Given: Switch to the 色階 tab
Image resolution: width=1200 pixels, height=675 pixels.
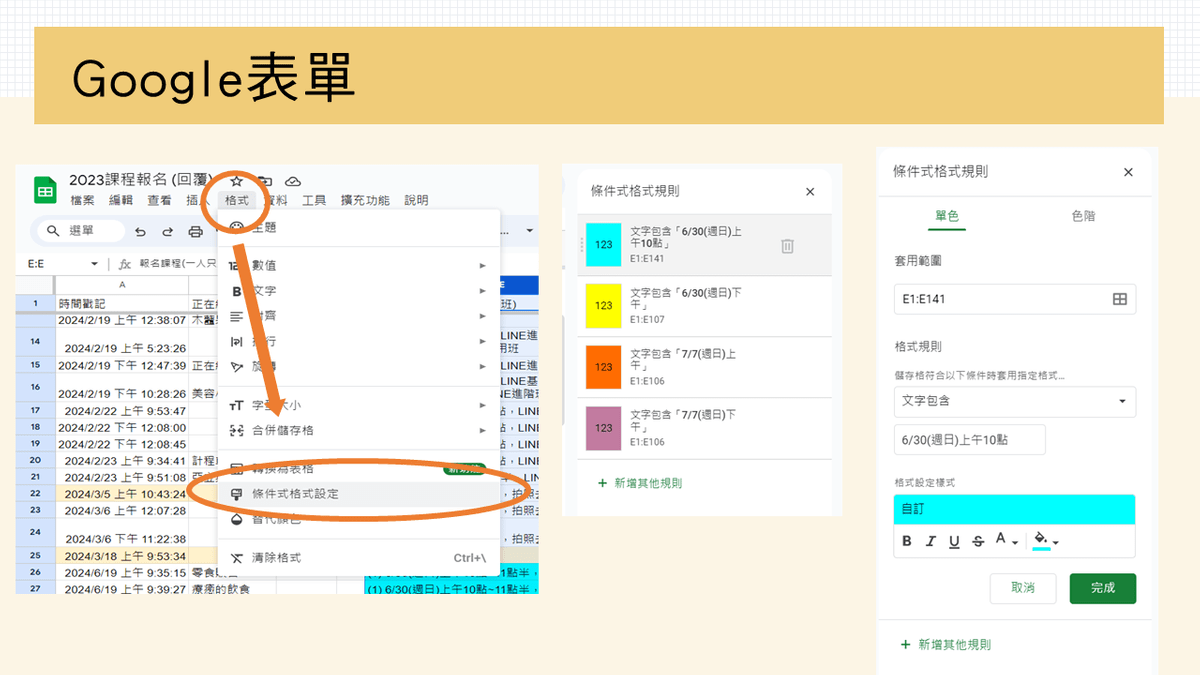Looking at the screenshot, I should point(1083,215).
